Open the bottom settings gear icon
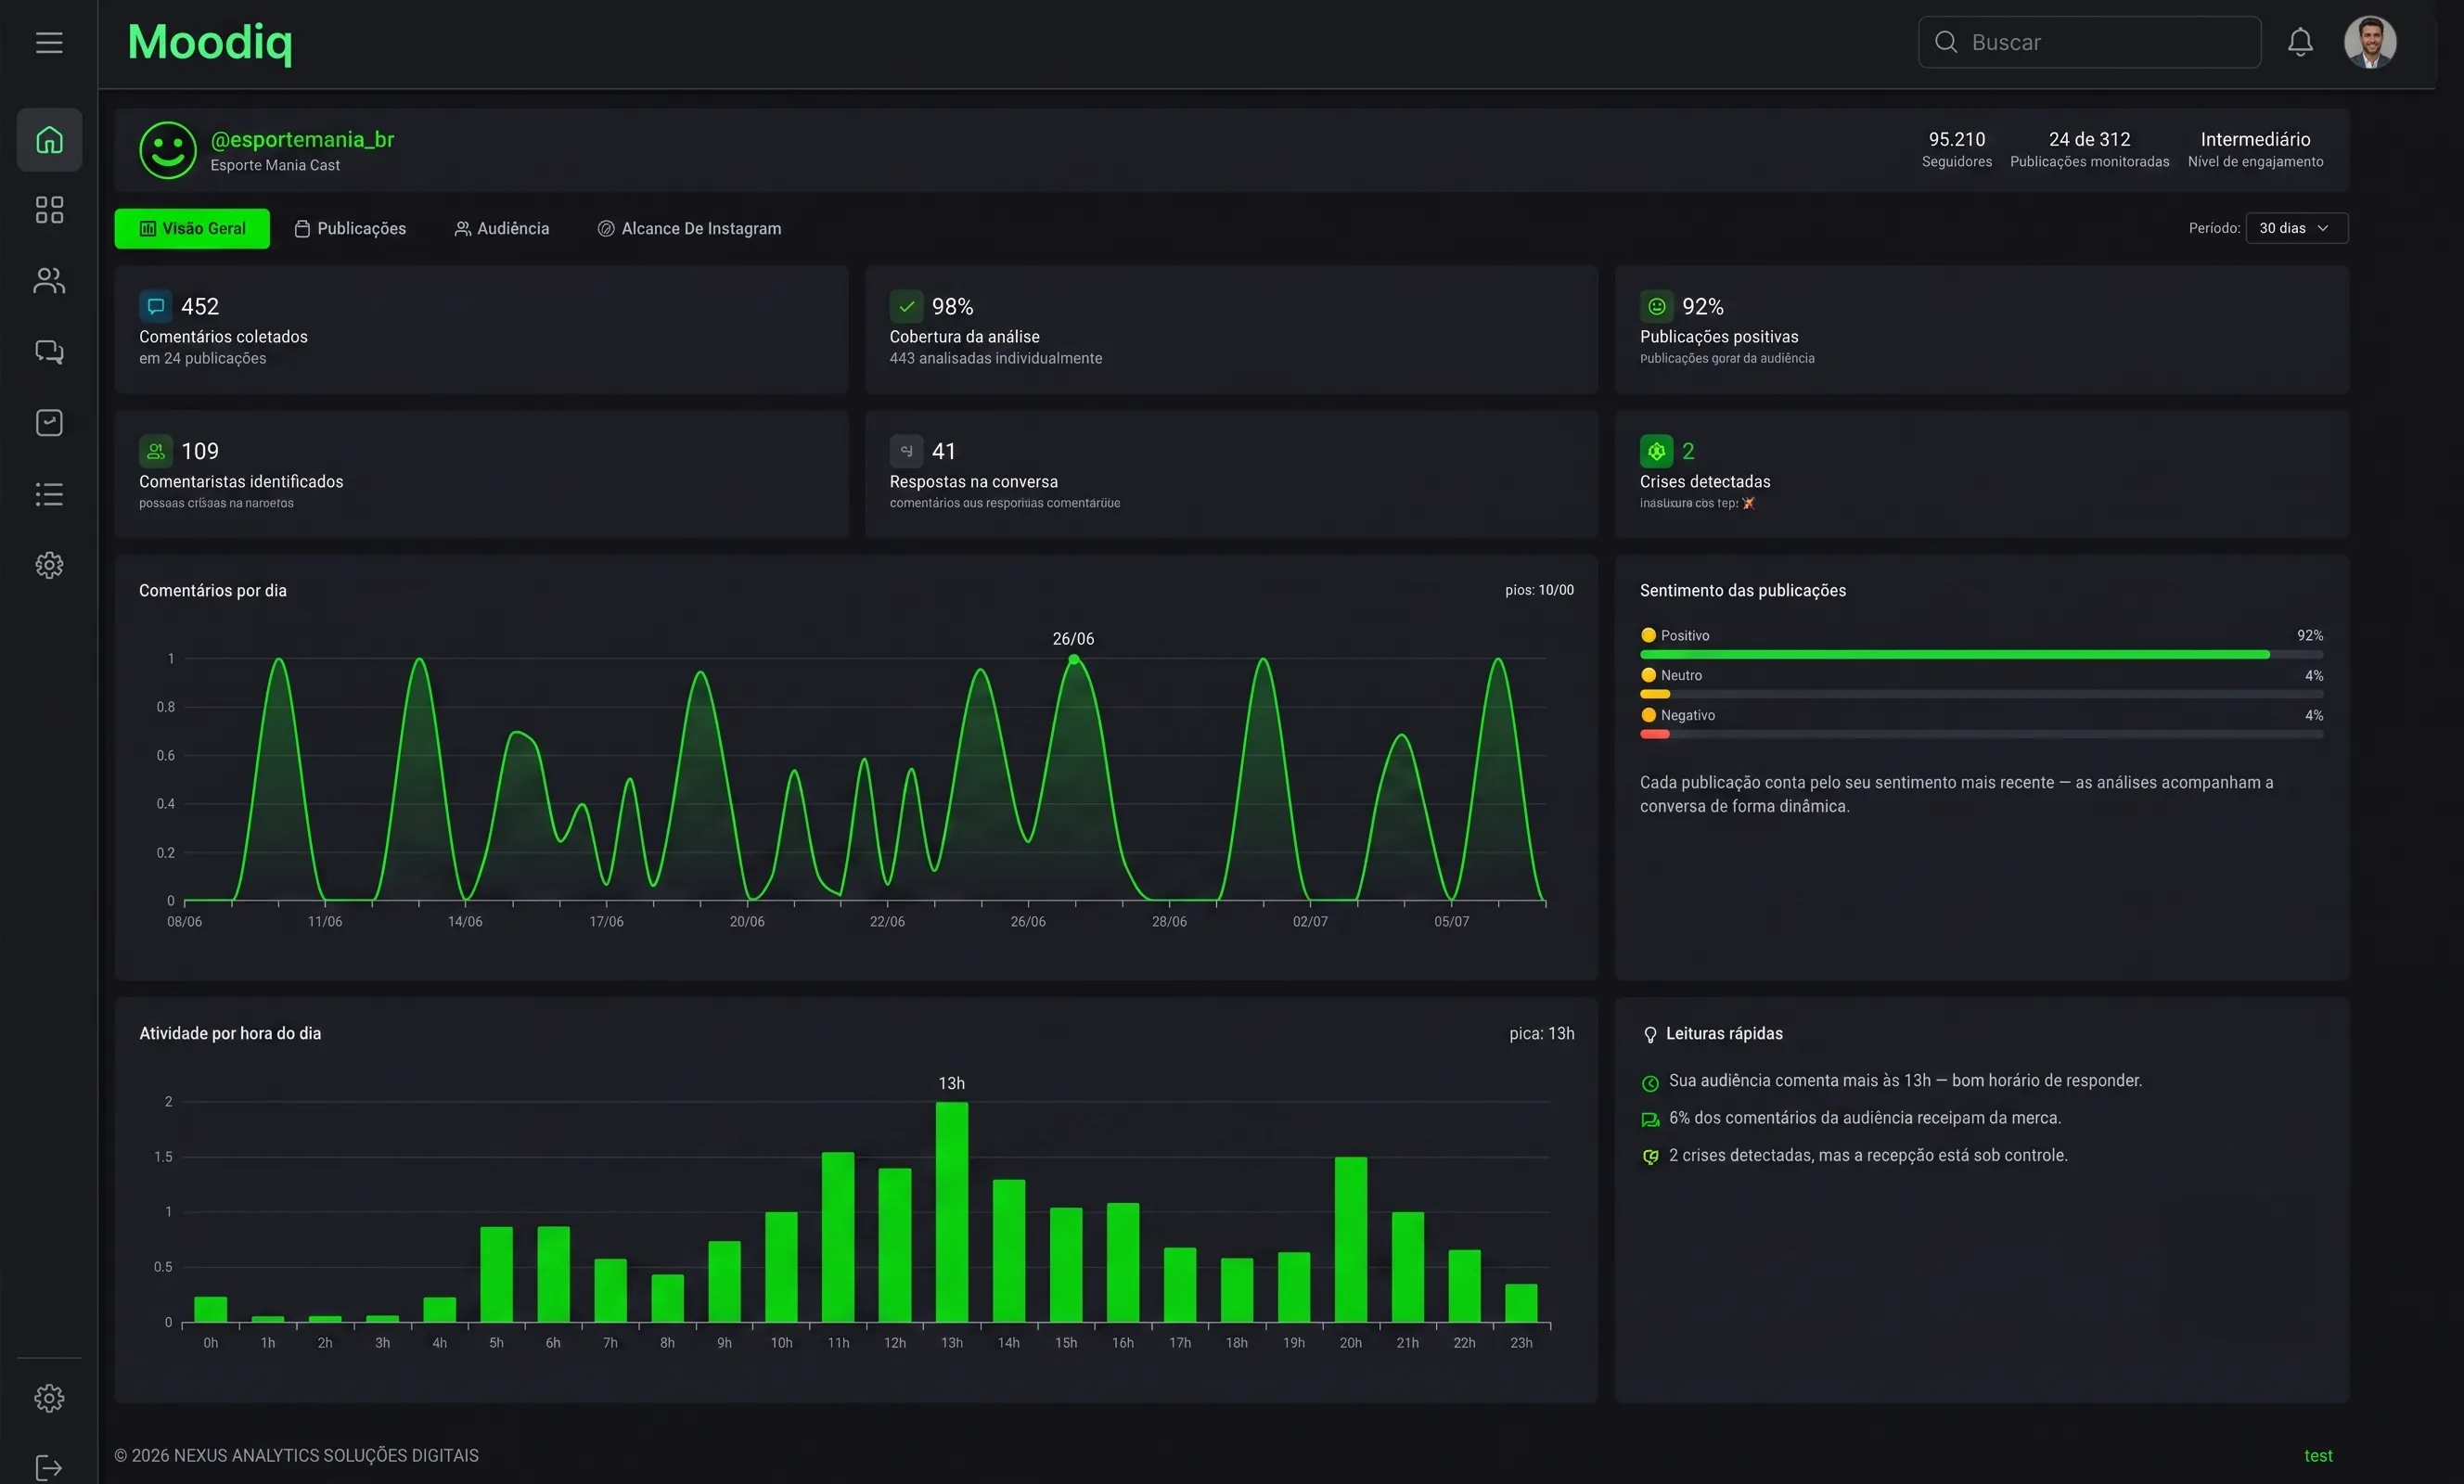 click(49, 1397)
